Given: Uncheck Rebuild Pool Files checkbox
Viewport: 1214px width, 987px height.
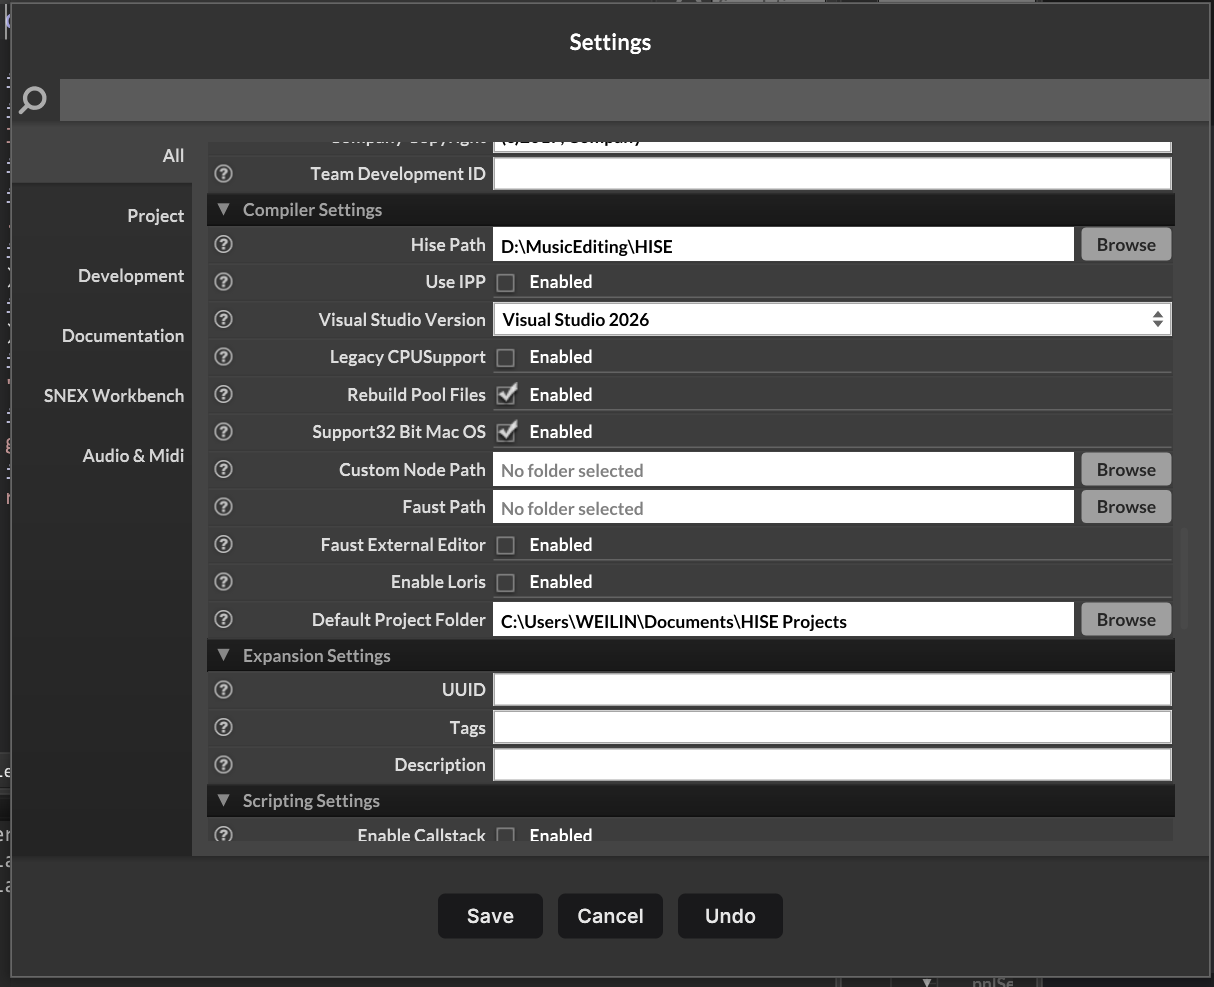Looking at the screenshot, I should [x=506, y=395].
